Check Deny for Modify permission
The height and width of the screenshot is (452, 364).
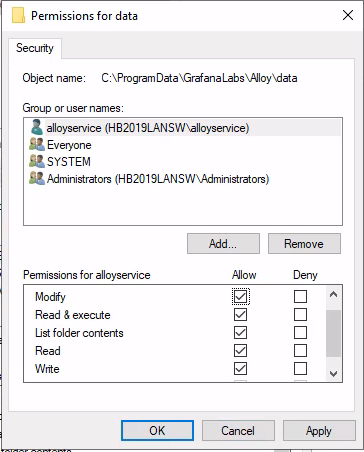(300, 296)
